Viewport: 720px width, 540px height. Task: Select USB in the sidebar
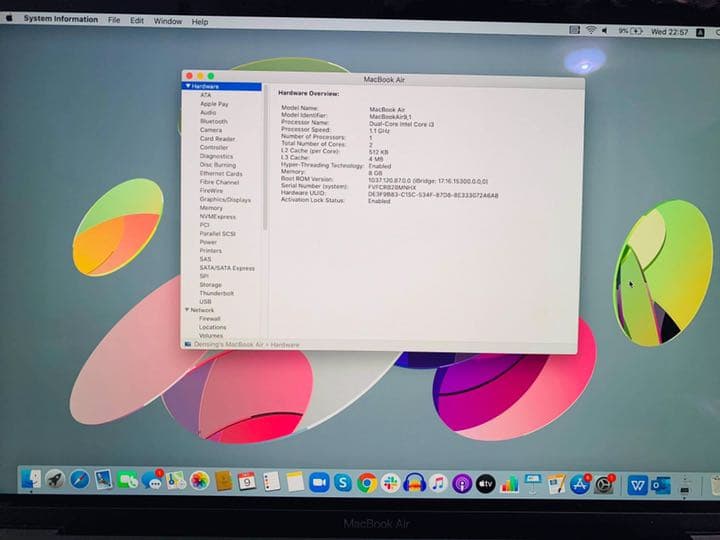tap(205, 302)
